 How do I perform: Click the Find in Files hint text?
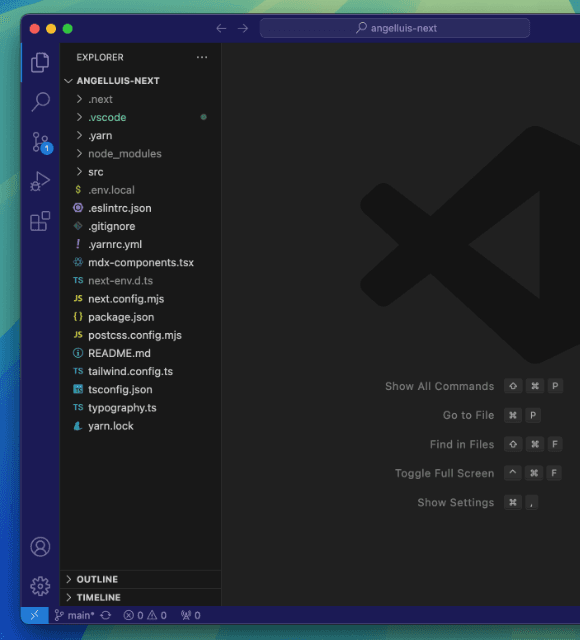click(462, 444)
